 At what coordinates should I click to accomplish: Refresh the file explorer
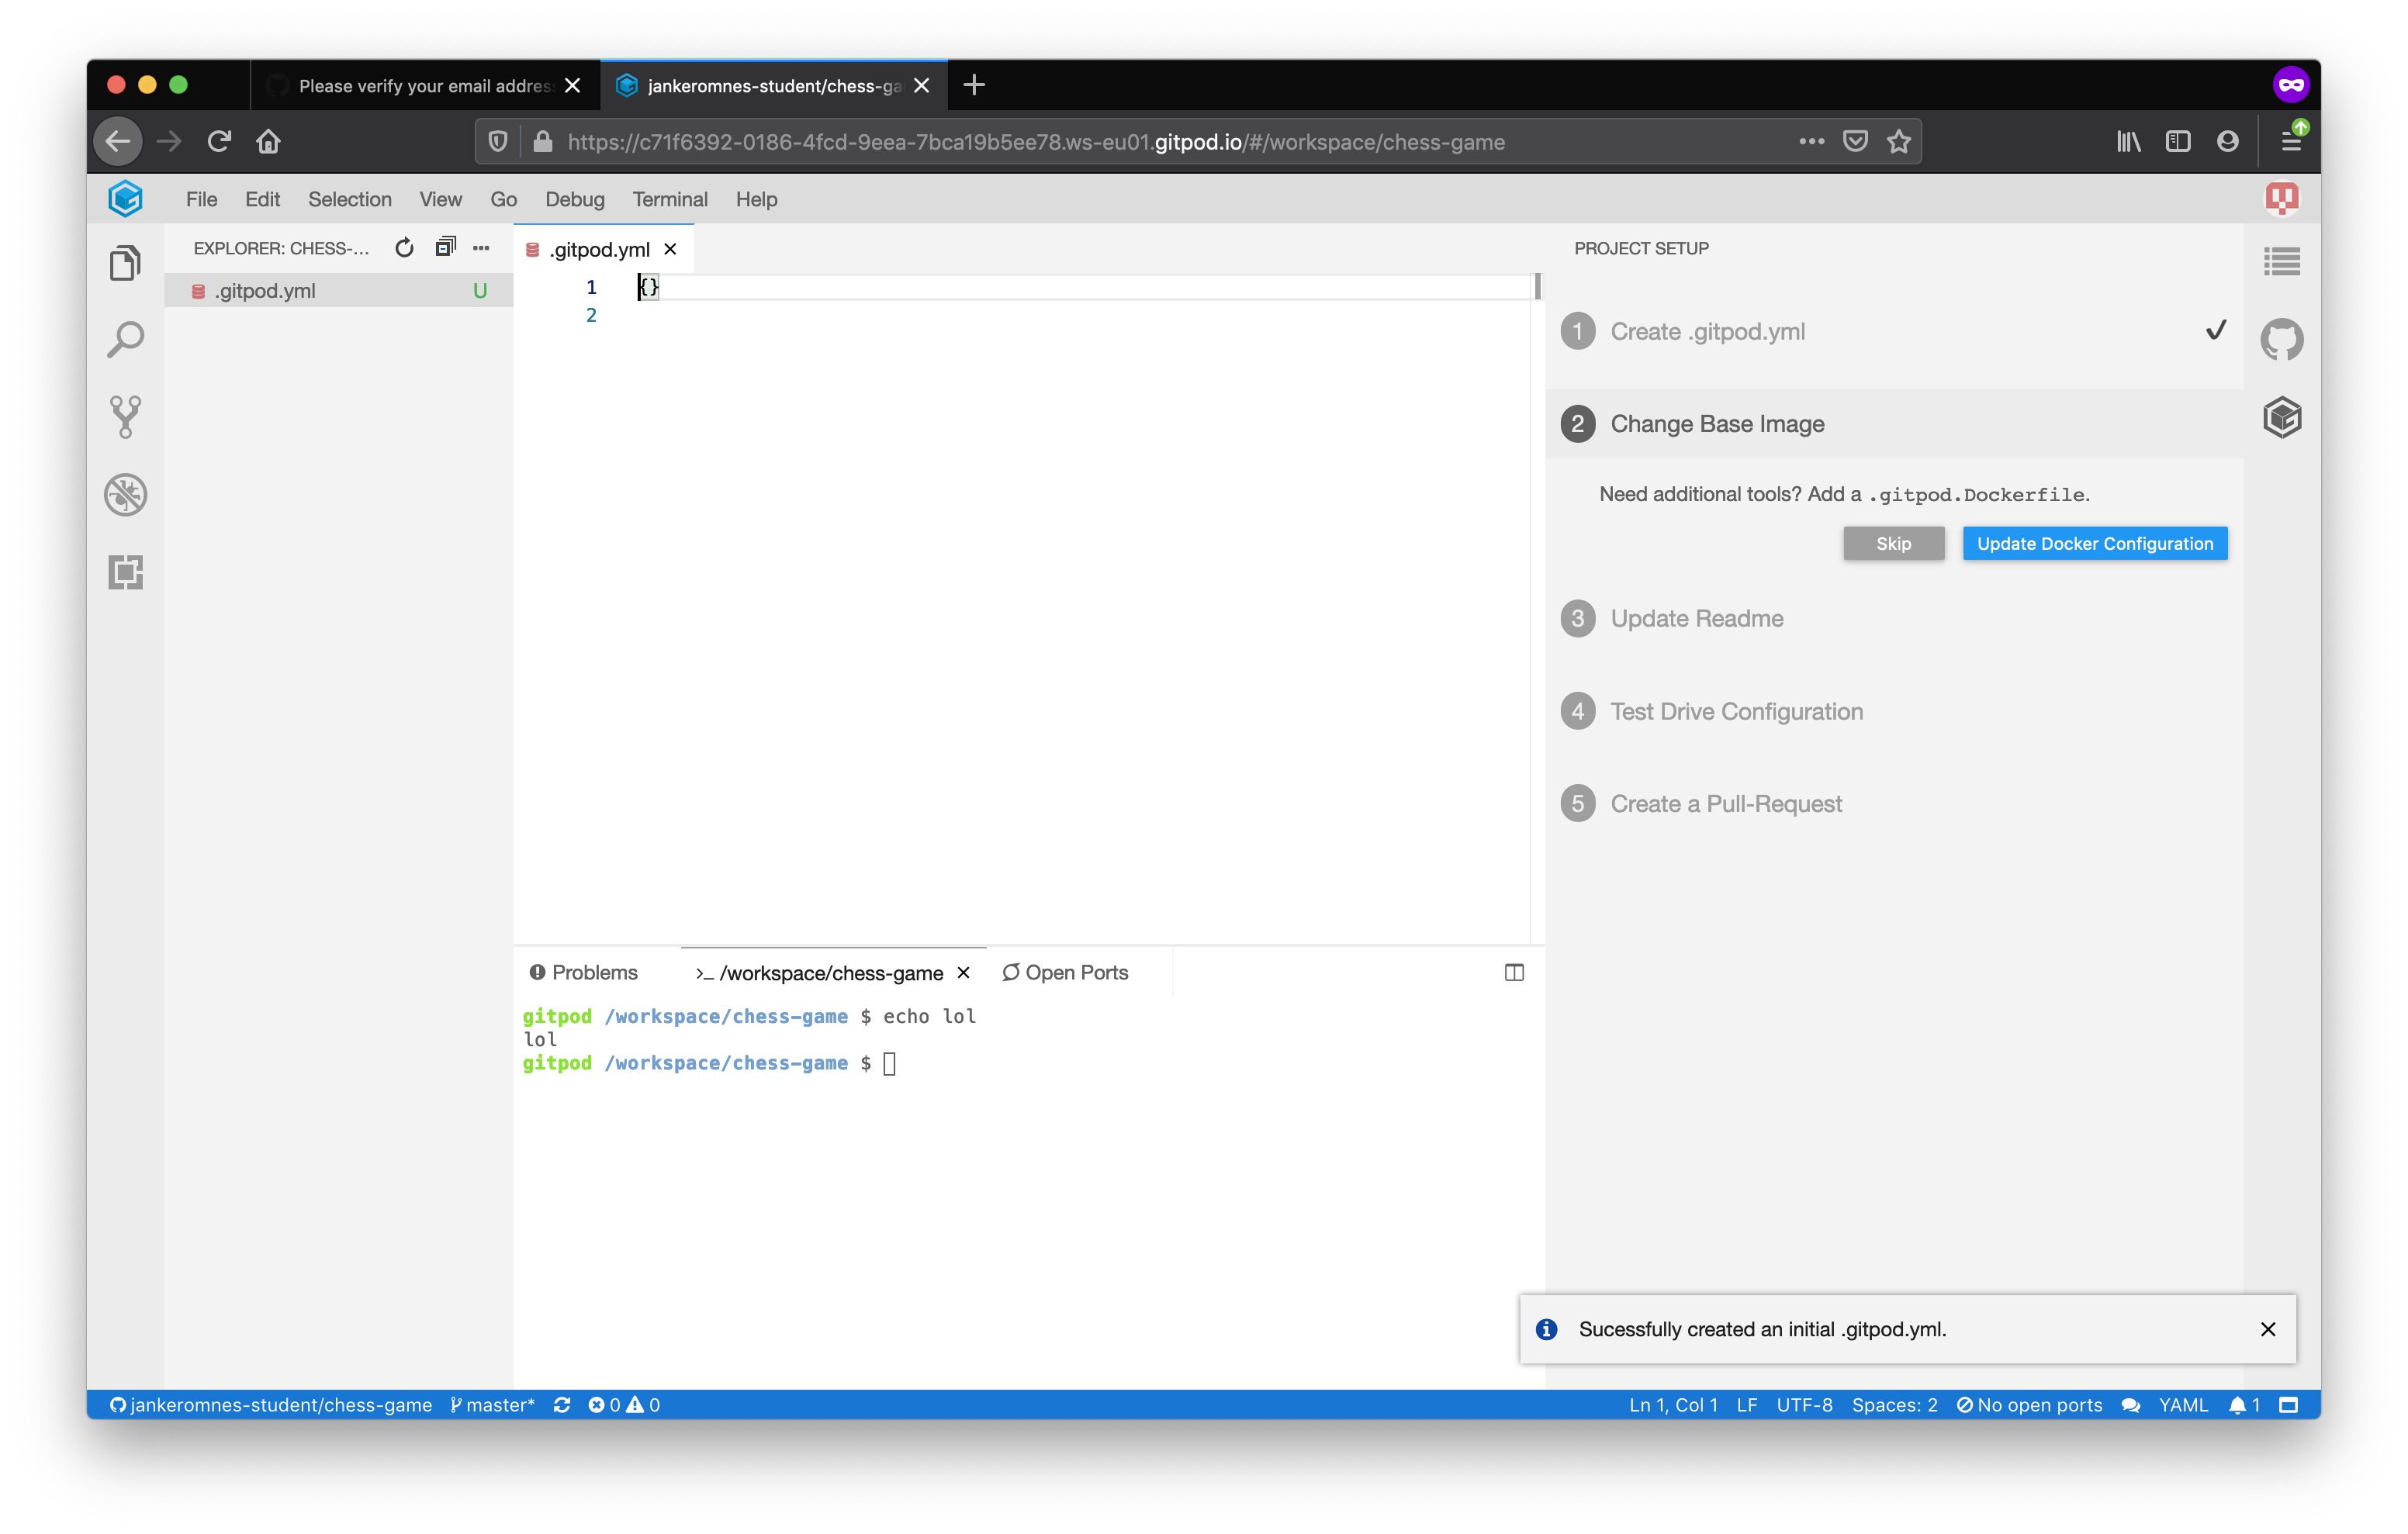point(404,248)
